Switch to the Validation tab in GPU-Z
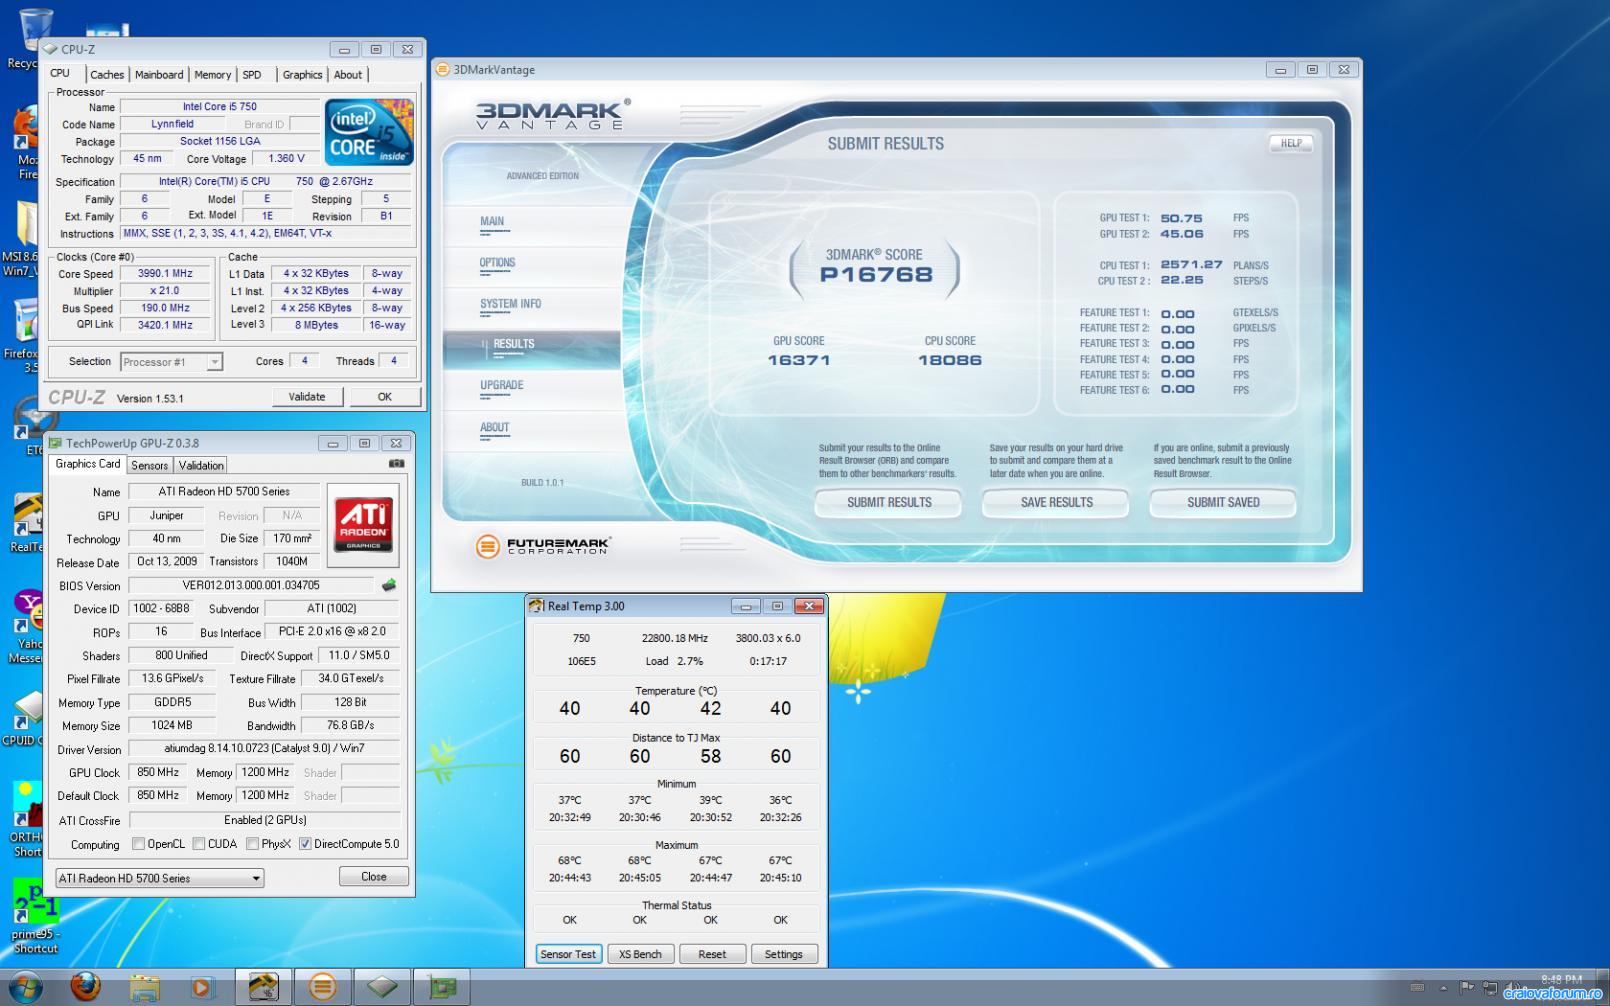The height and width of the screenshot is (1006, 1610). pos(201,465)
